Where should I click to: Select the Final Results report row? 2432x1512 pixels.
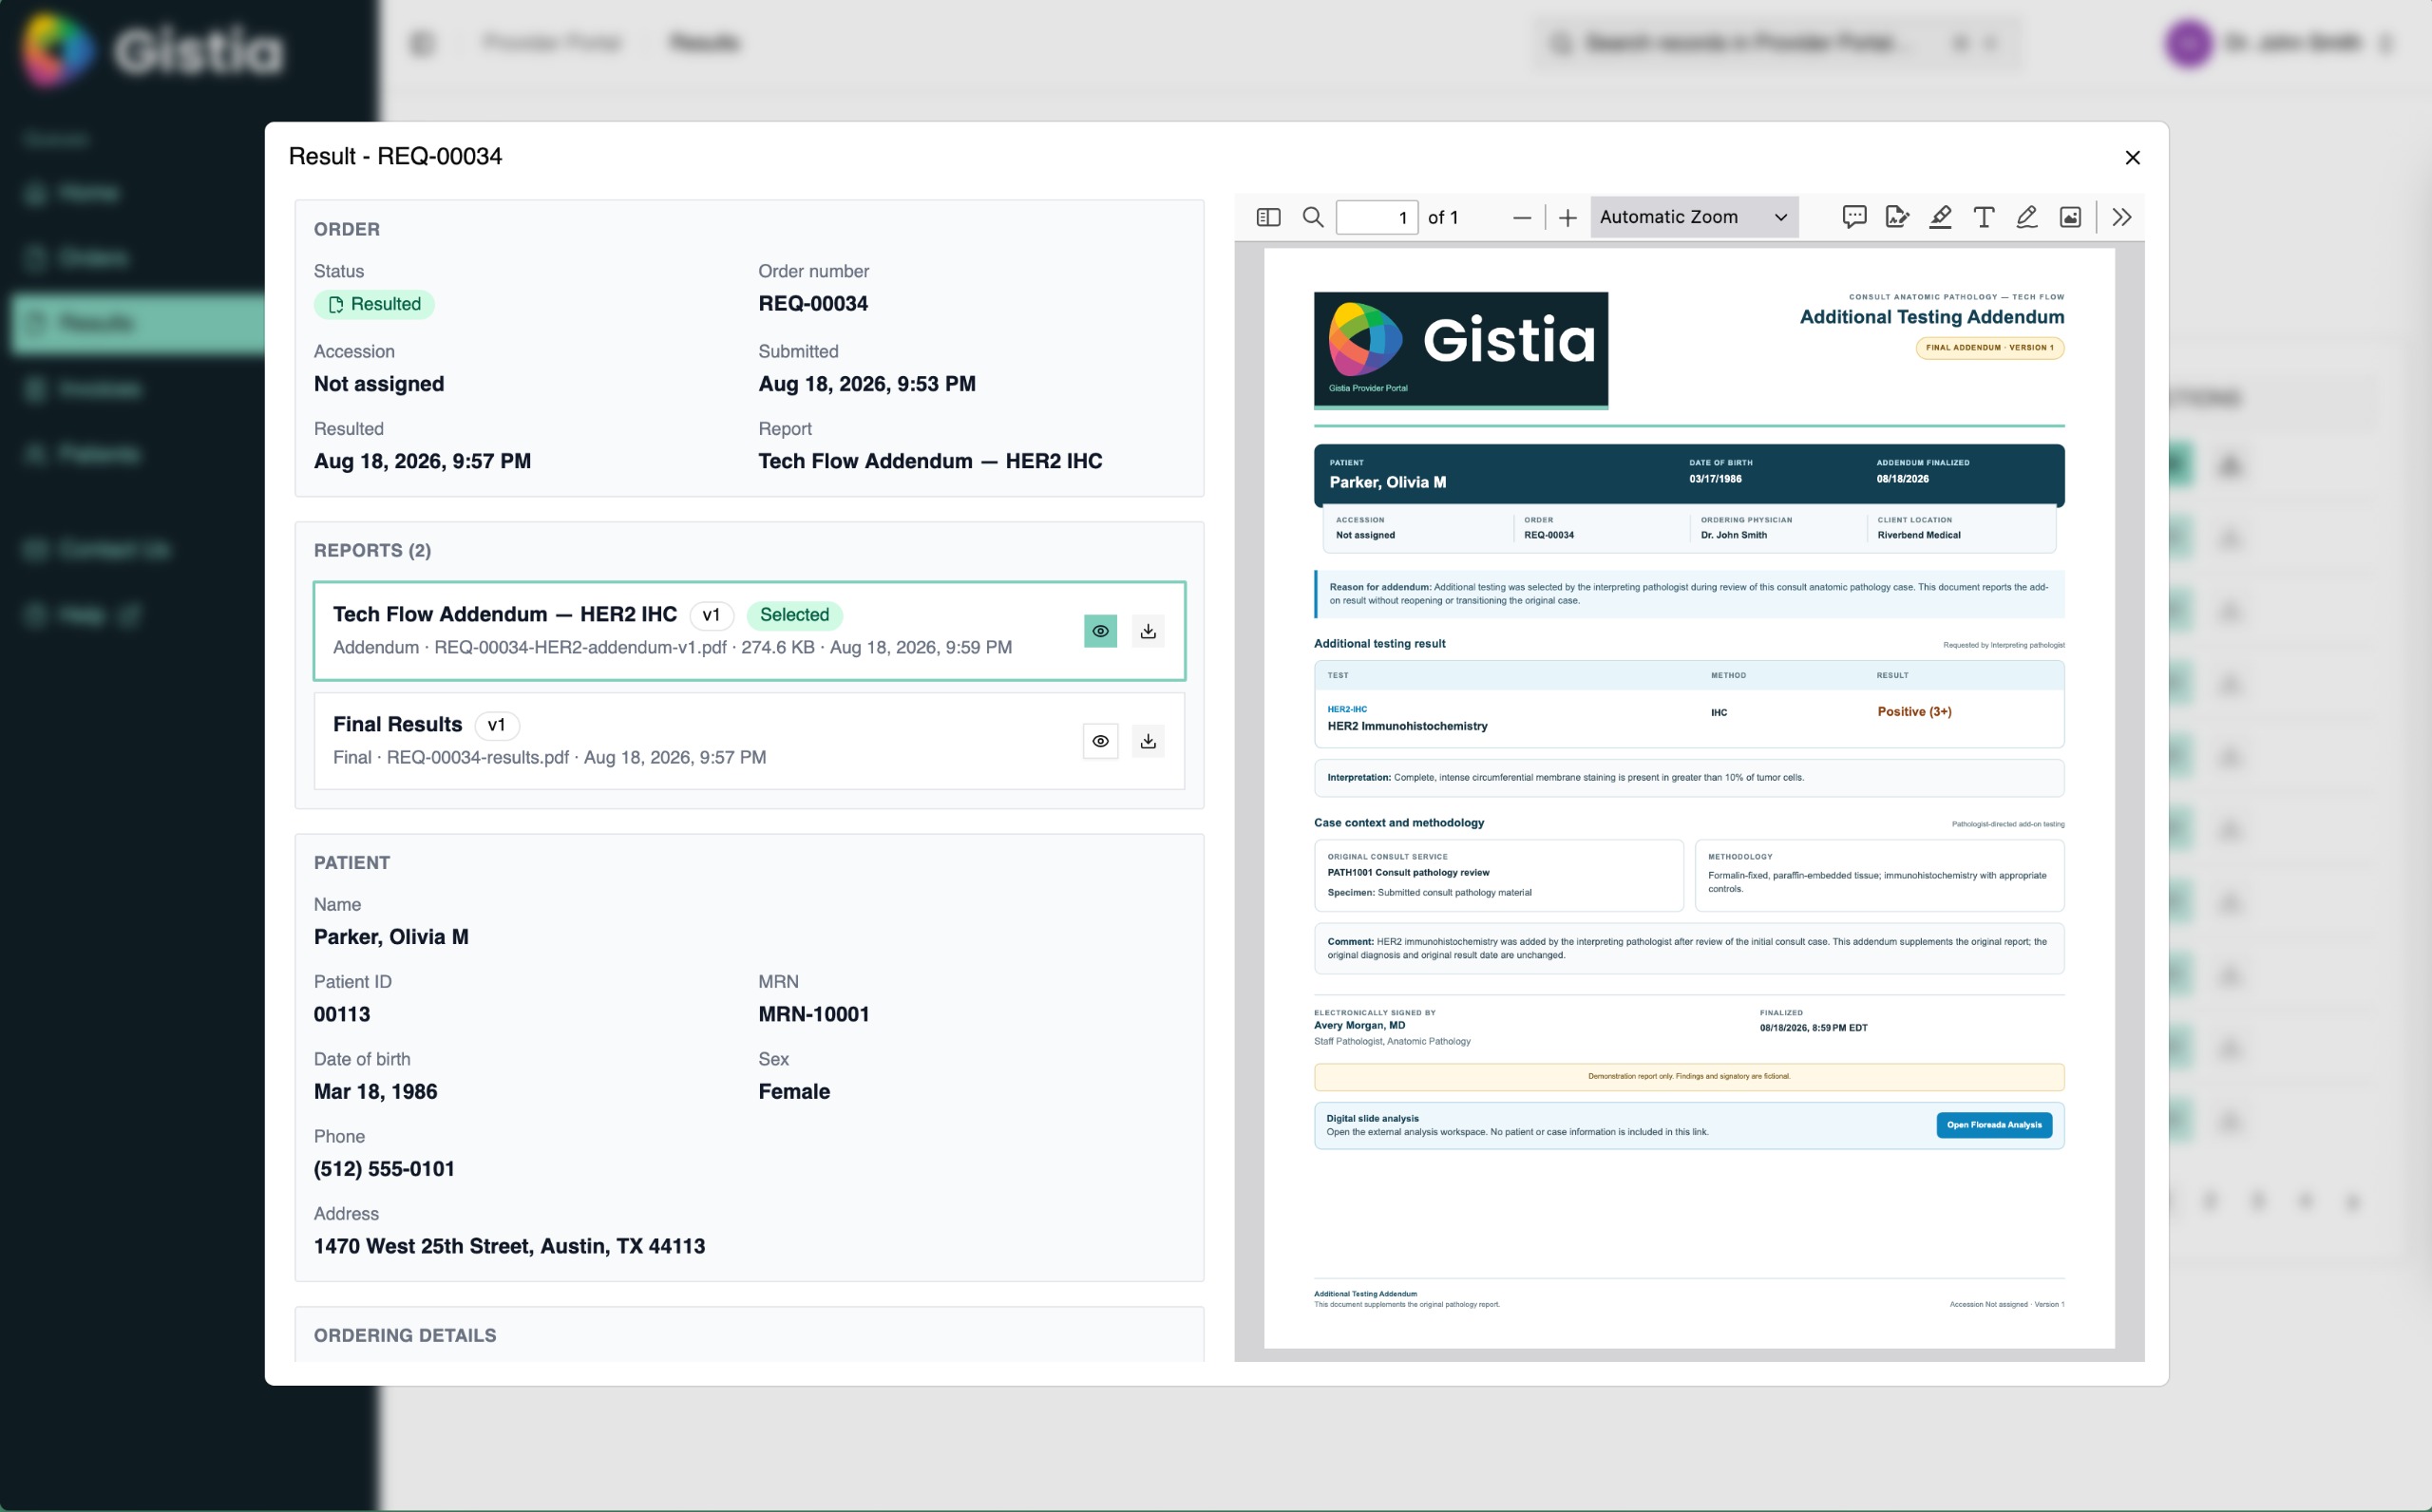tap(749, 741)
